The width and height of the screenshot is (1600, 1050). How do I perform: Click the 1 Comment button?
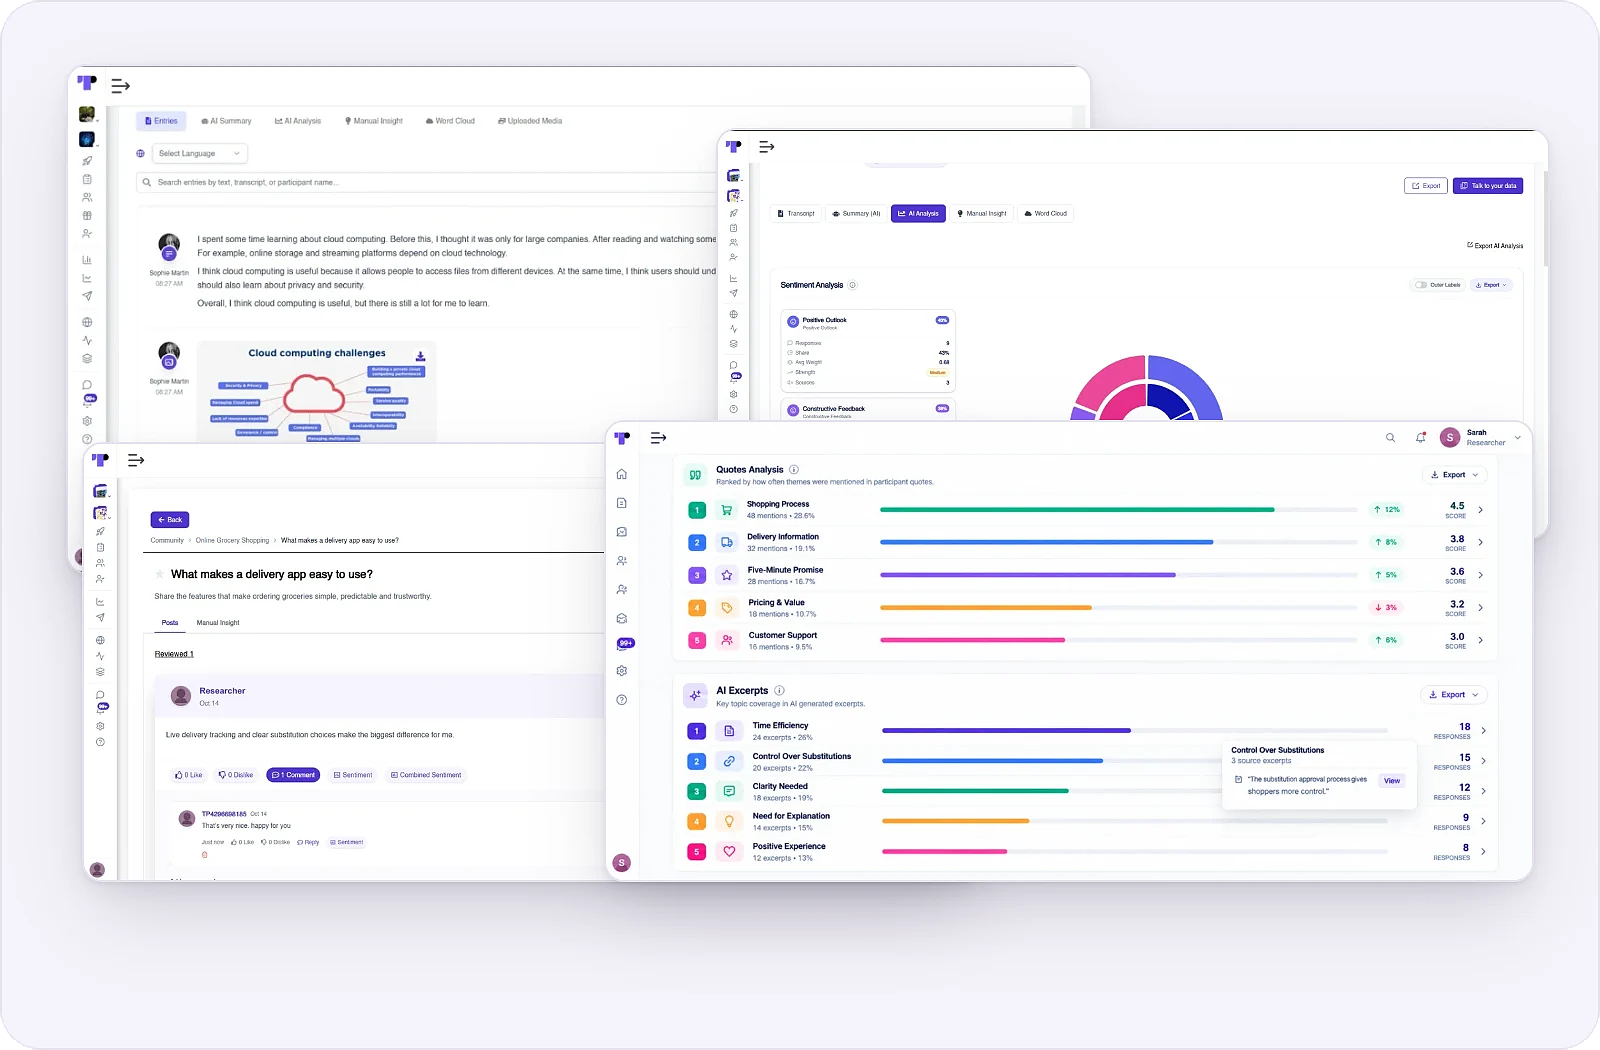click(x=293, y=775)
